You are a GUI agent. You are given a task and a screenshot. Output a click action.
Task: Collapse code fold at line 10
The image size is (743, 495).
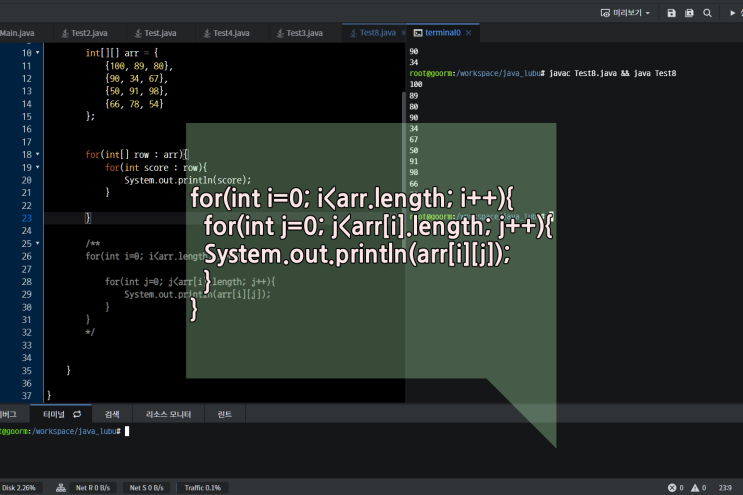click(37, 53)
